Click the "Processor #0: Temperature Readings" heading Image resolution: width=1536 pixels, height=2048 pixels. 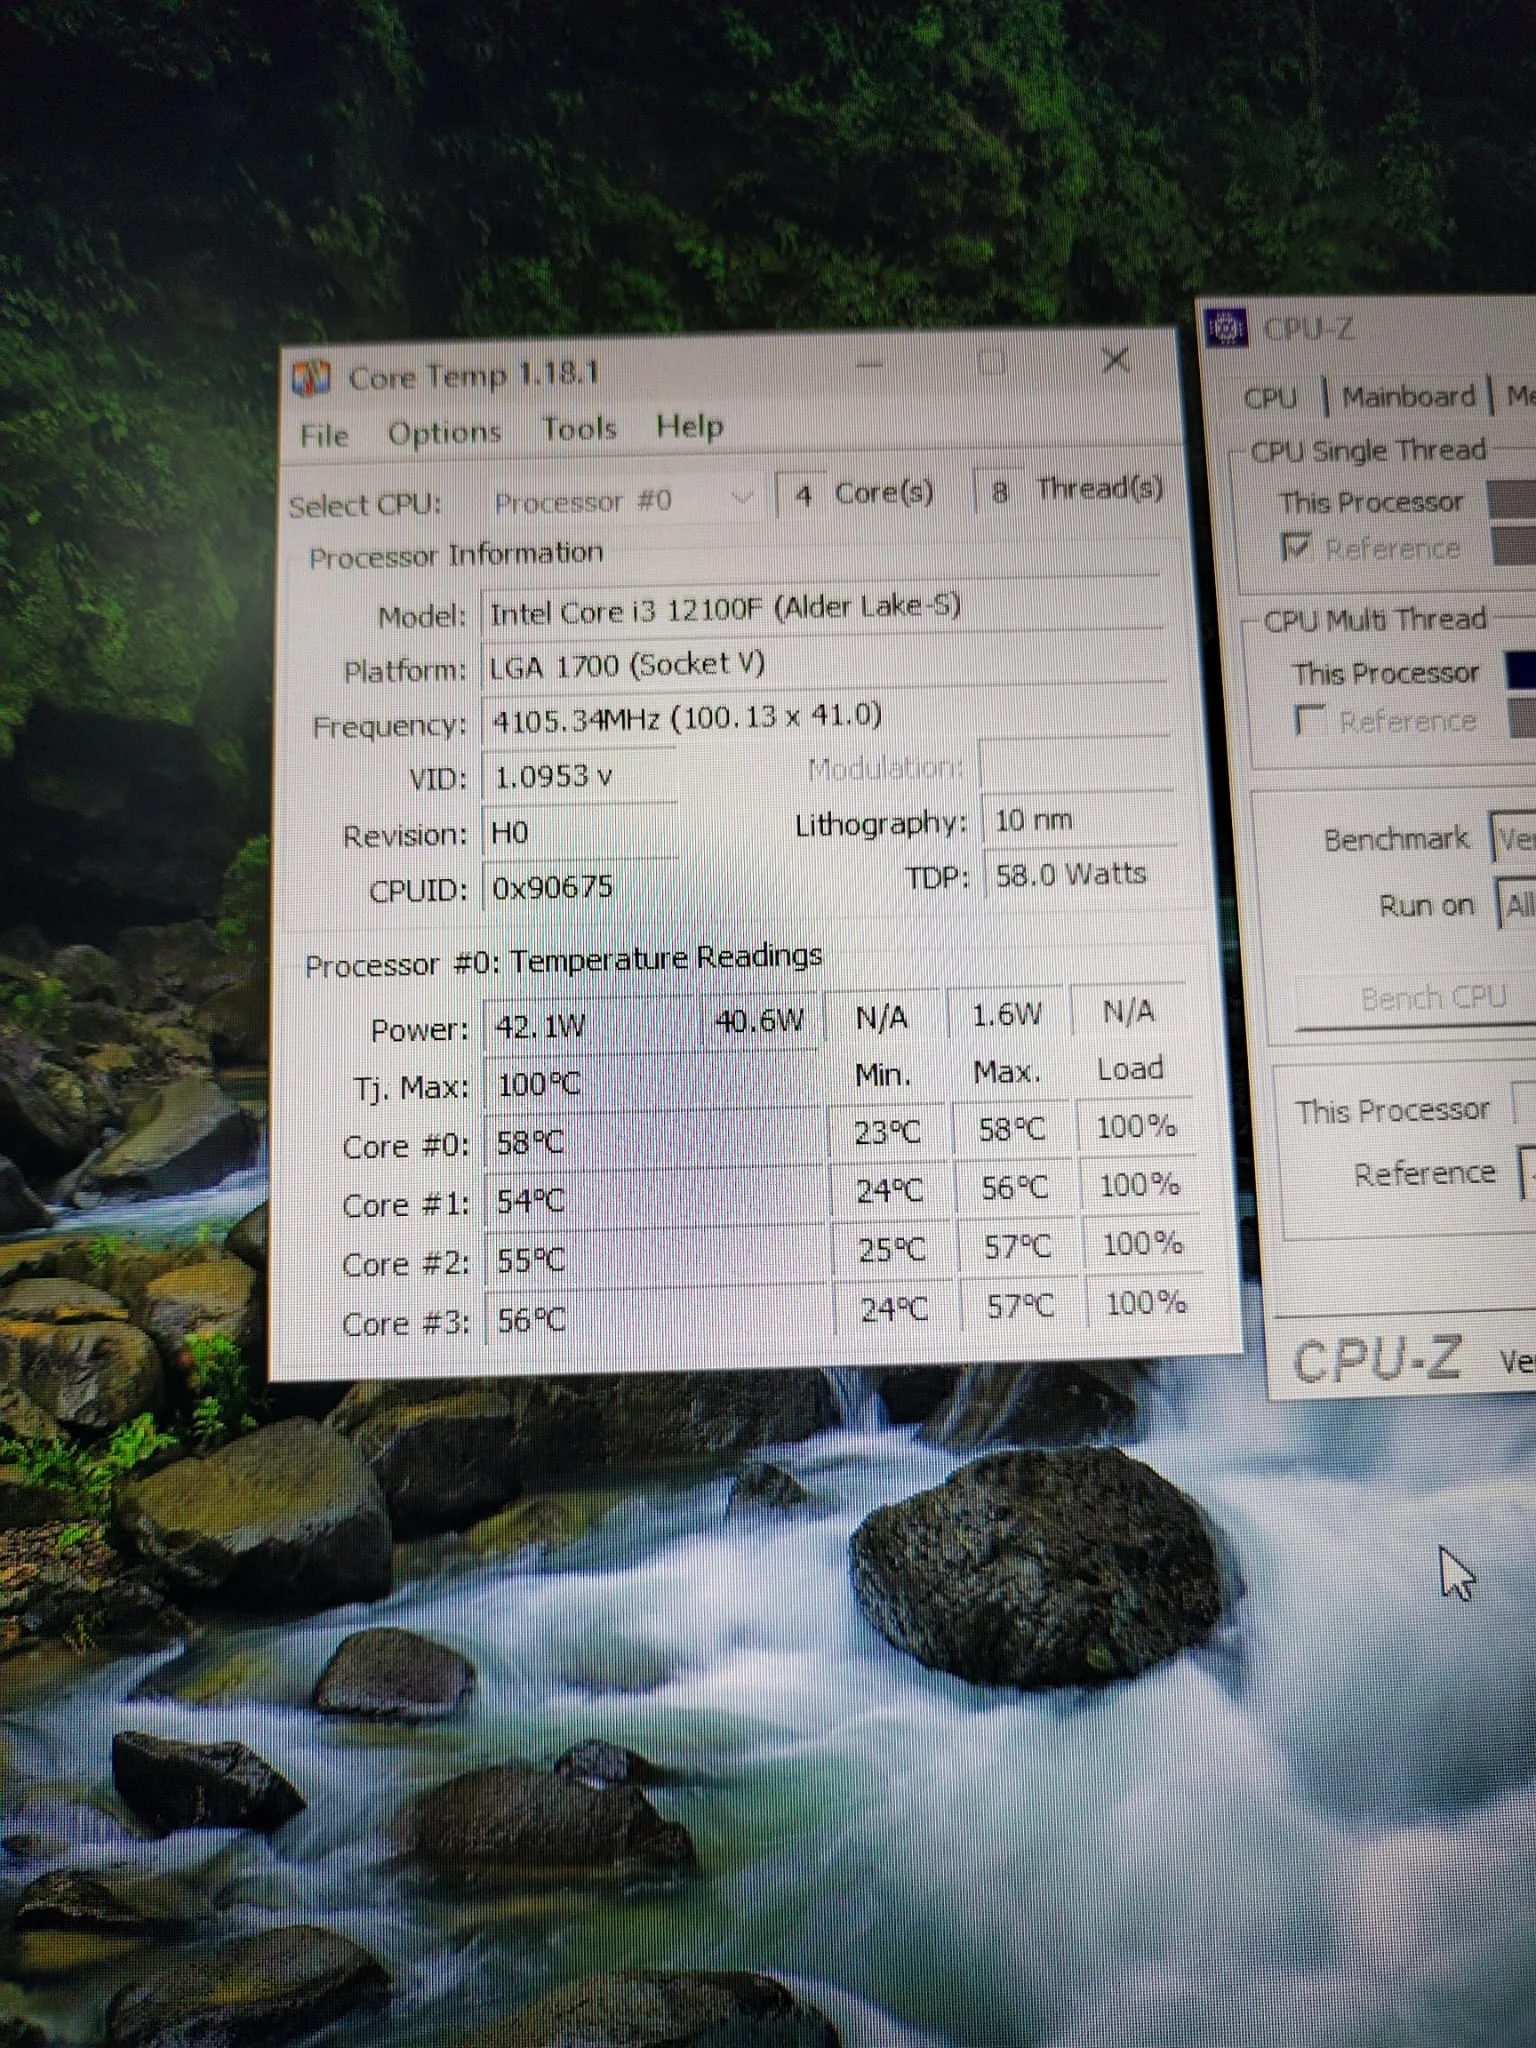click(x=563, y=961)
